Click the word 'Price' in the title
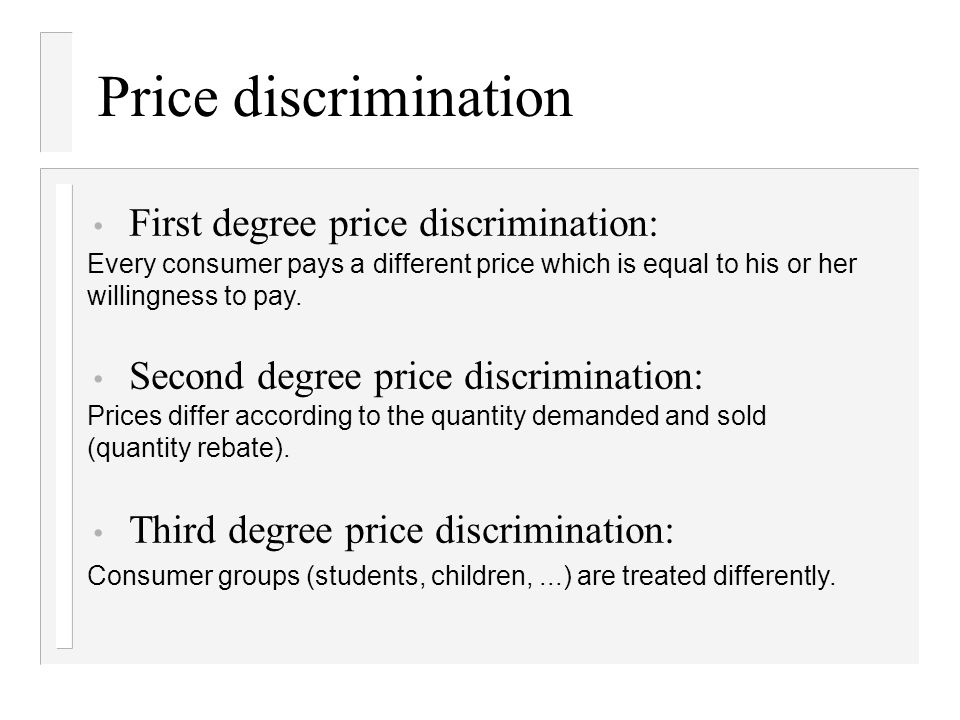The height and width of the screenshot is (720, 960). pos(158,98)
